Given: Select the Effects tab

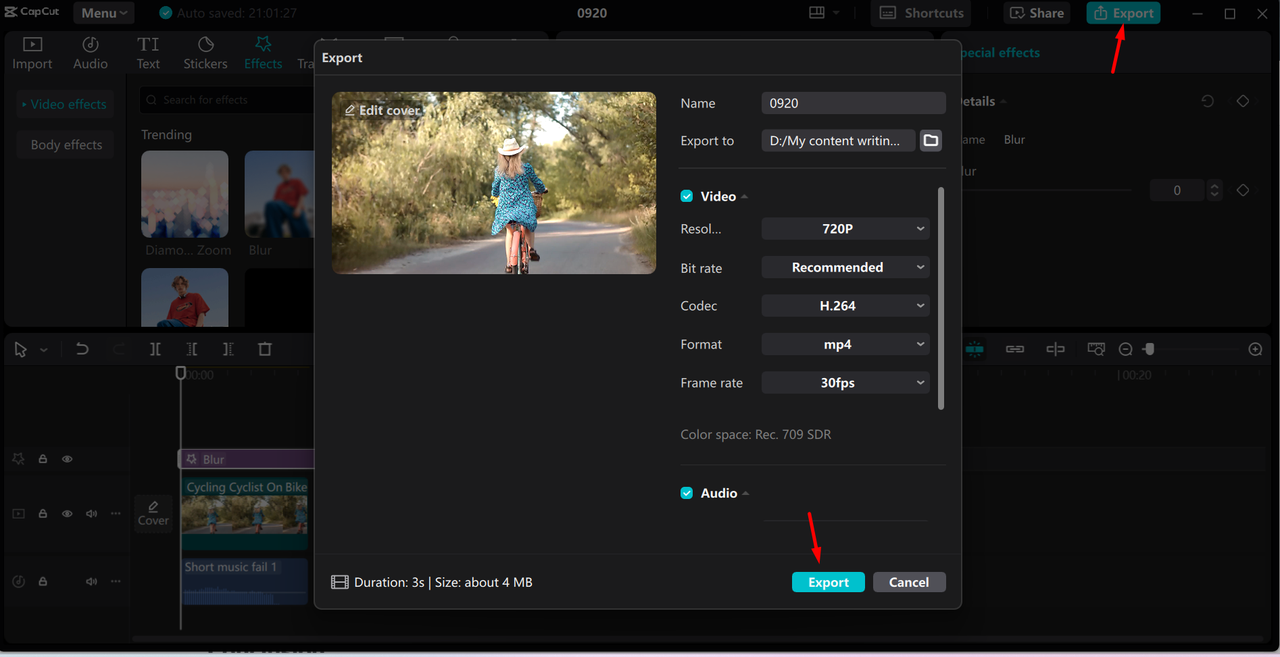Looking at the screenshot, I should click(263, 53).
